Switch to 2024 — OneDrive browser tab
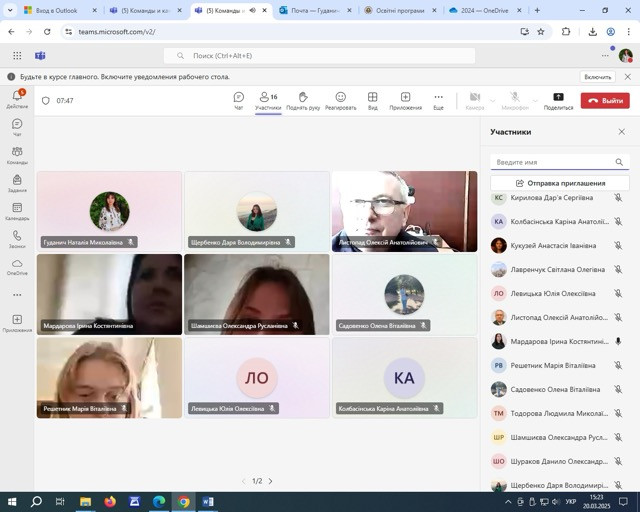This screenshot has width=640, height=512. click(x=484, y=11)
